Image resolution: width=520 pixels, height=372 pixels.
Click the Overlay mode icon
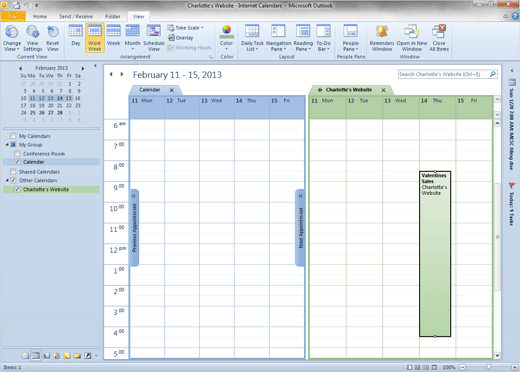click(171, 38)
